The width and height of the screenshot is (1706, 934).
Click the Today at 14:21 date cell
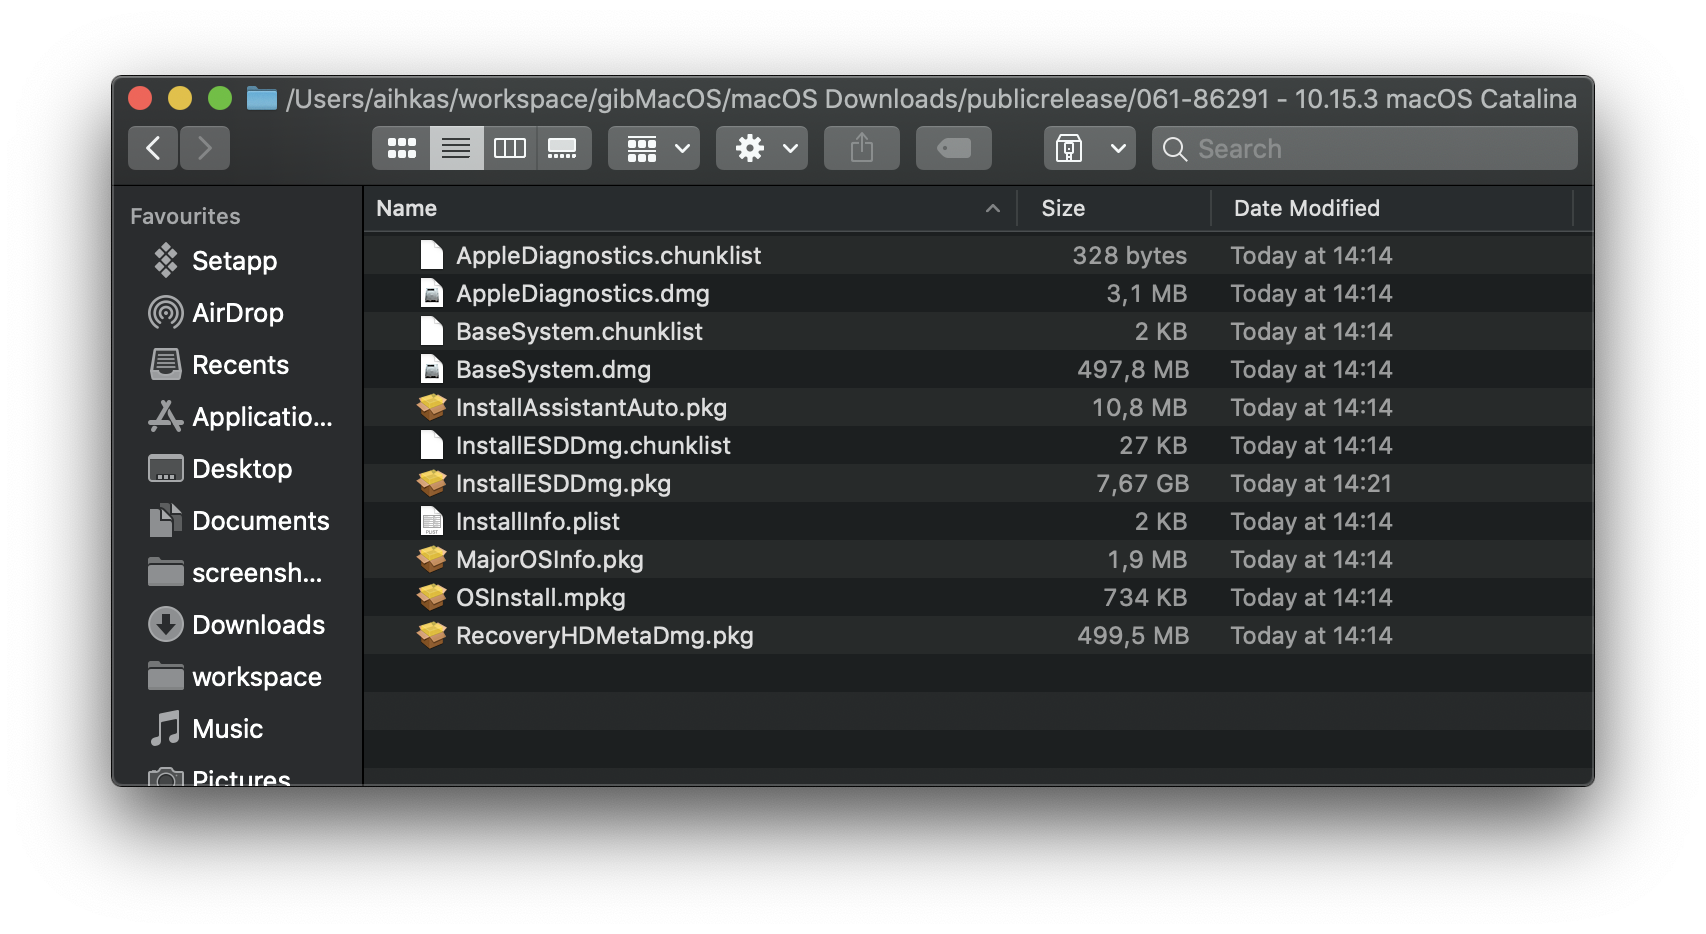coord(1311,483)
